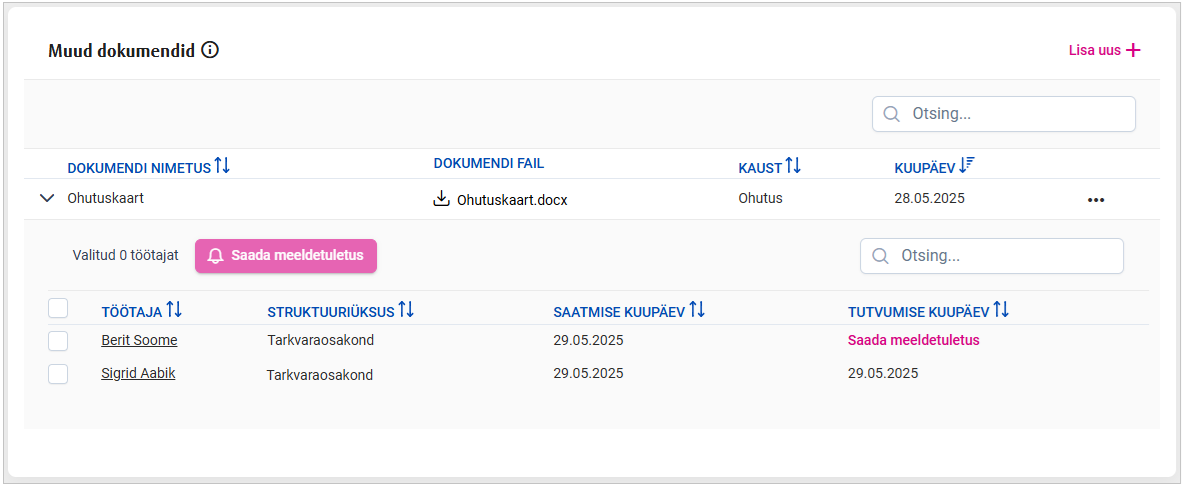Viewport: 1185px width, 487px height.
Task: Sort by Dokumendi nimetus arrows icon
Action: click(222, 166)
